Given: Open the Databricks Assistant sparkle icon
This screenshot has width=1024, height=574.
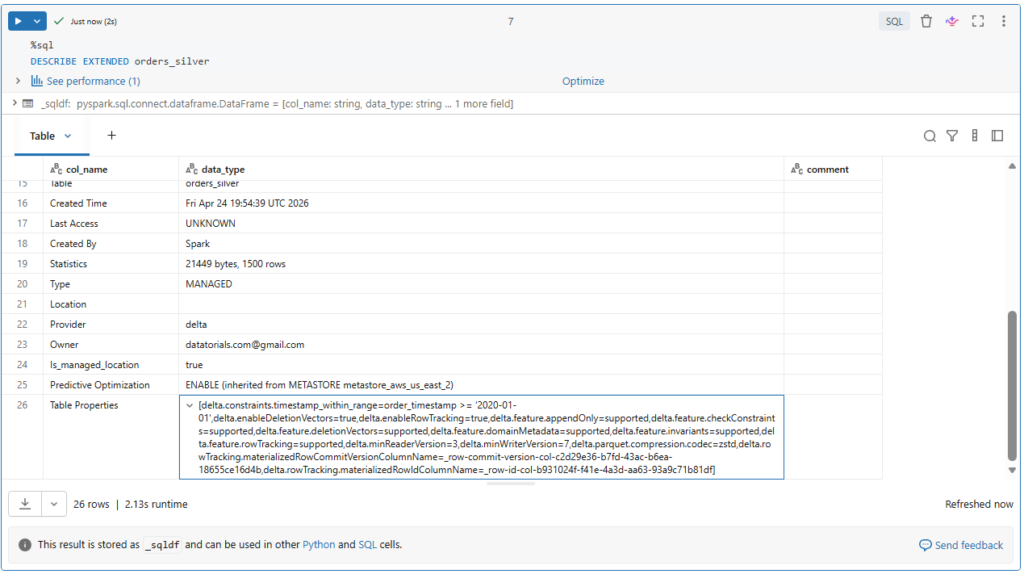Looking at the screenshot, I should click(x=952, y=21).
